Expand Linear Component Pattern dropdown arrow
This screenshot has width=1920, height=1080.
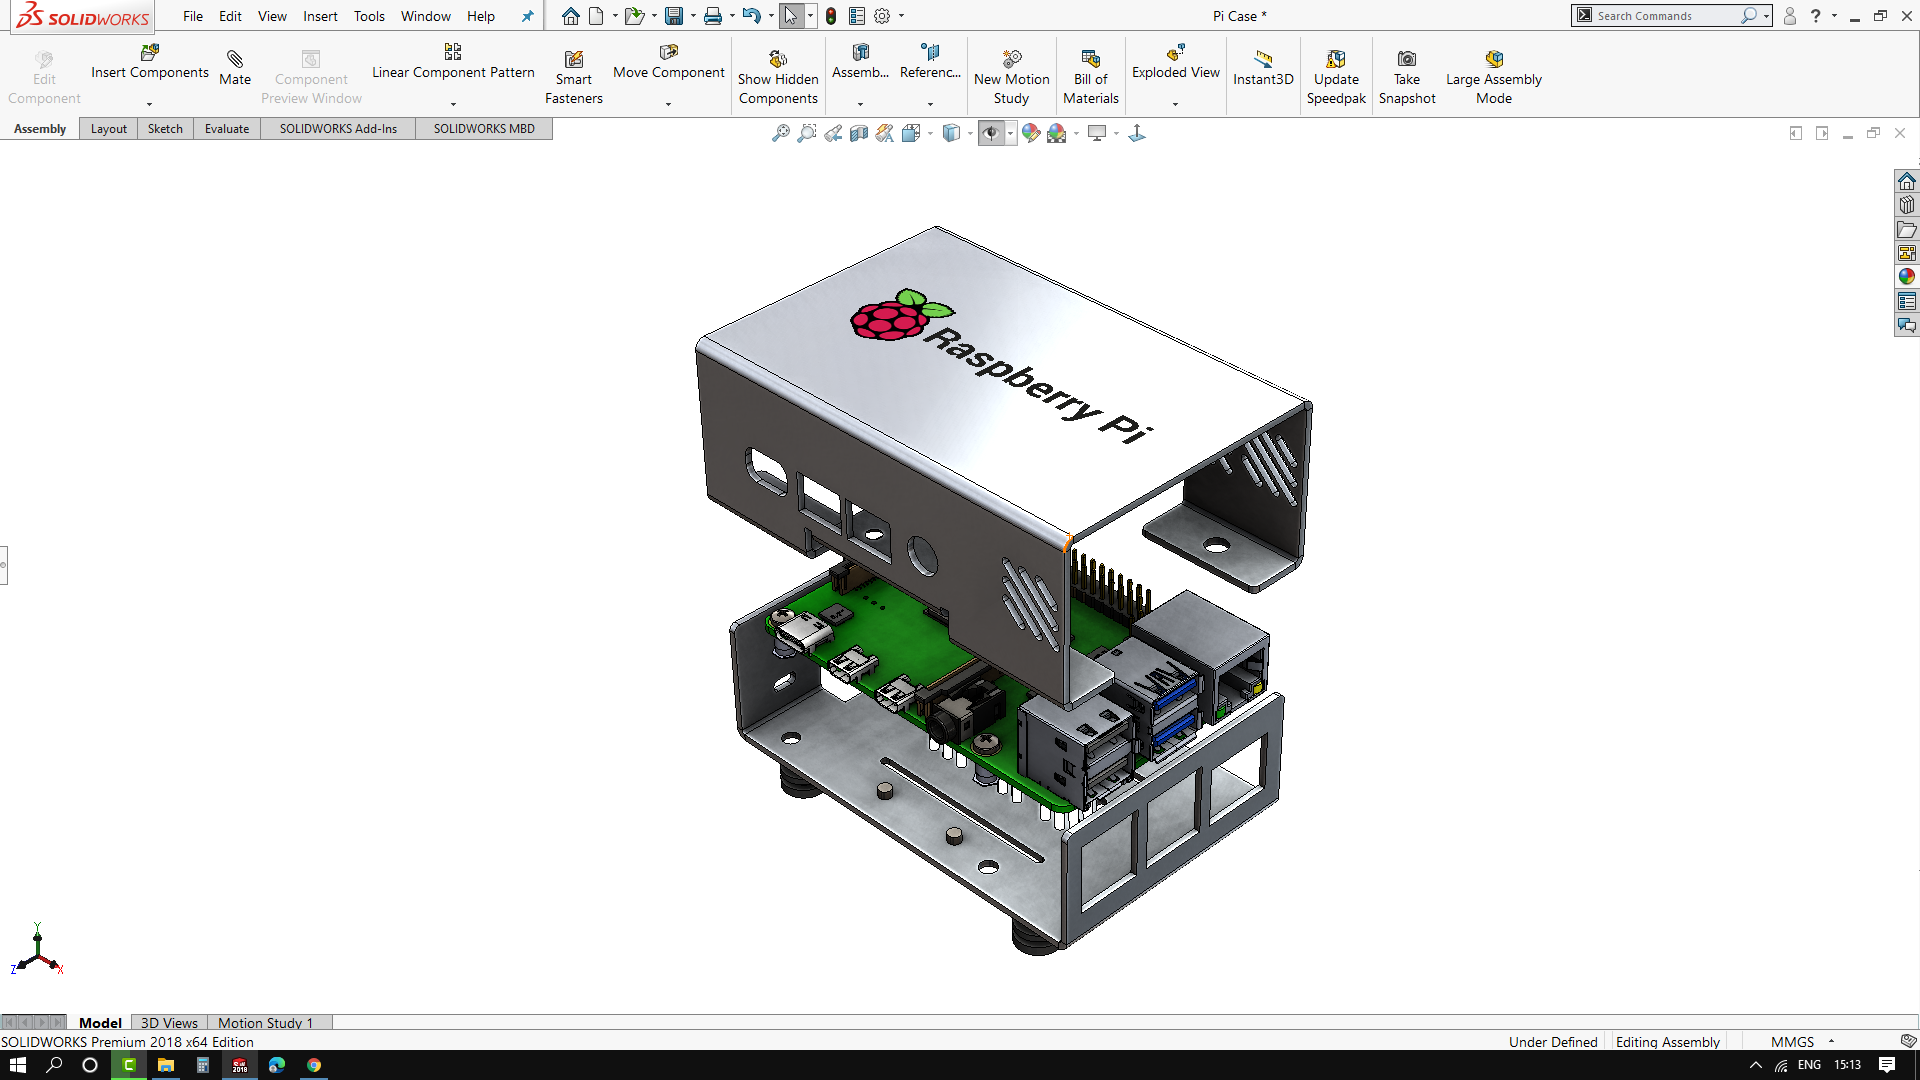[x=453, y=104]
